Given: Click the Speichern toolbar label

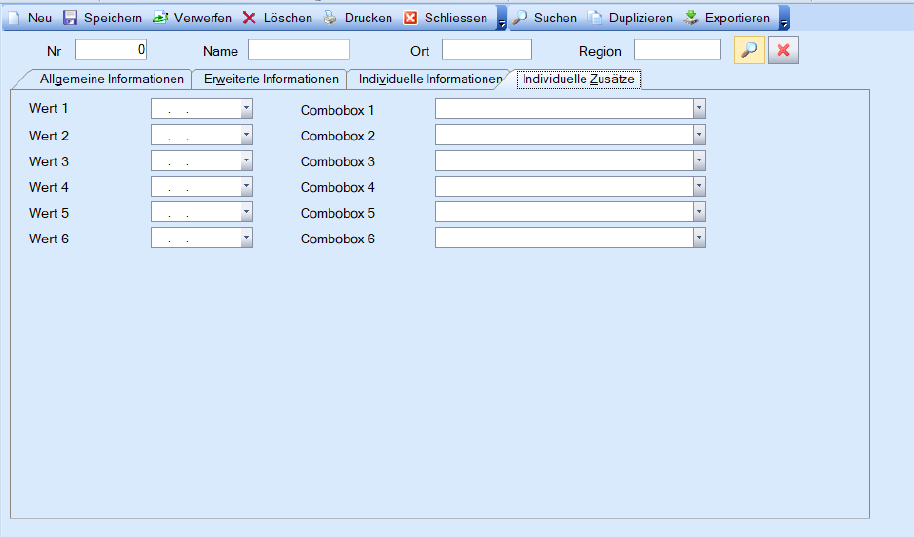Looking at the screenshot, I should tap(113, 18).
